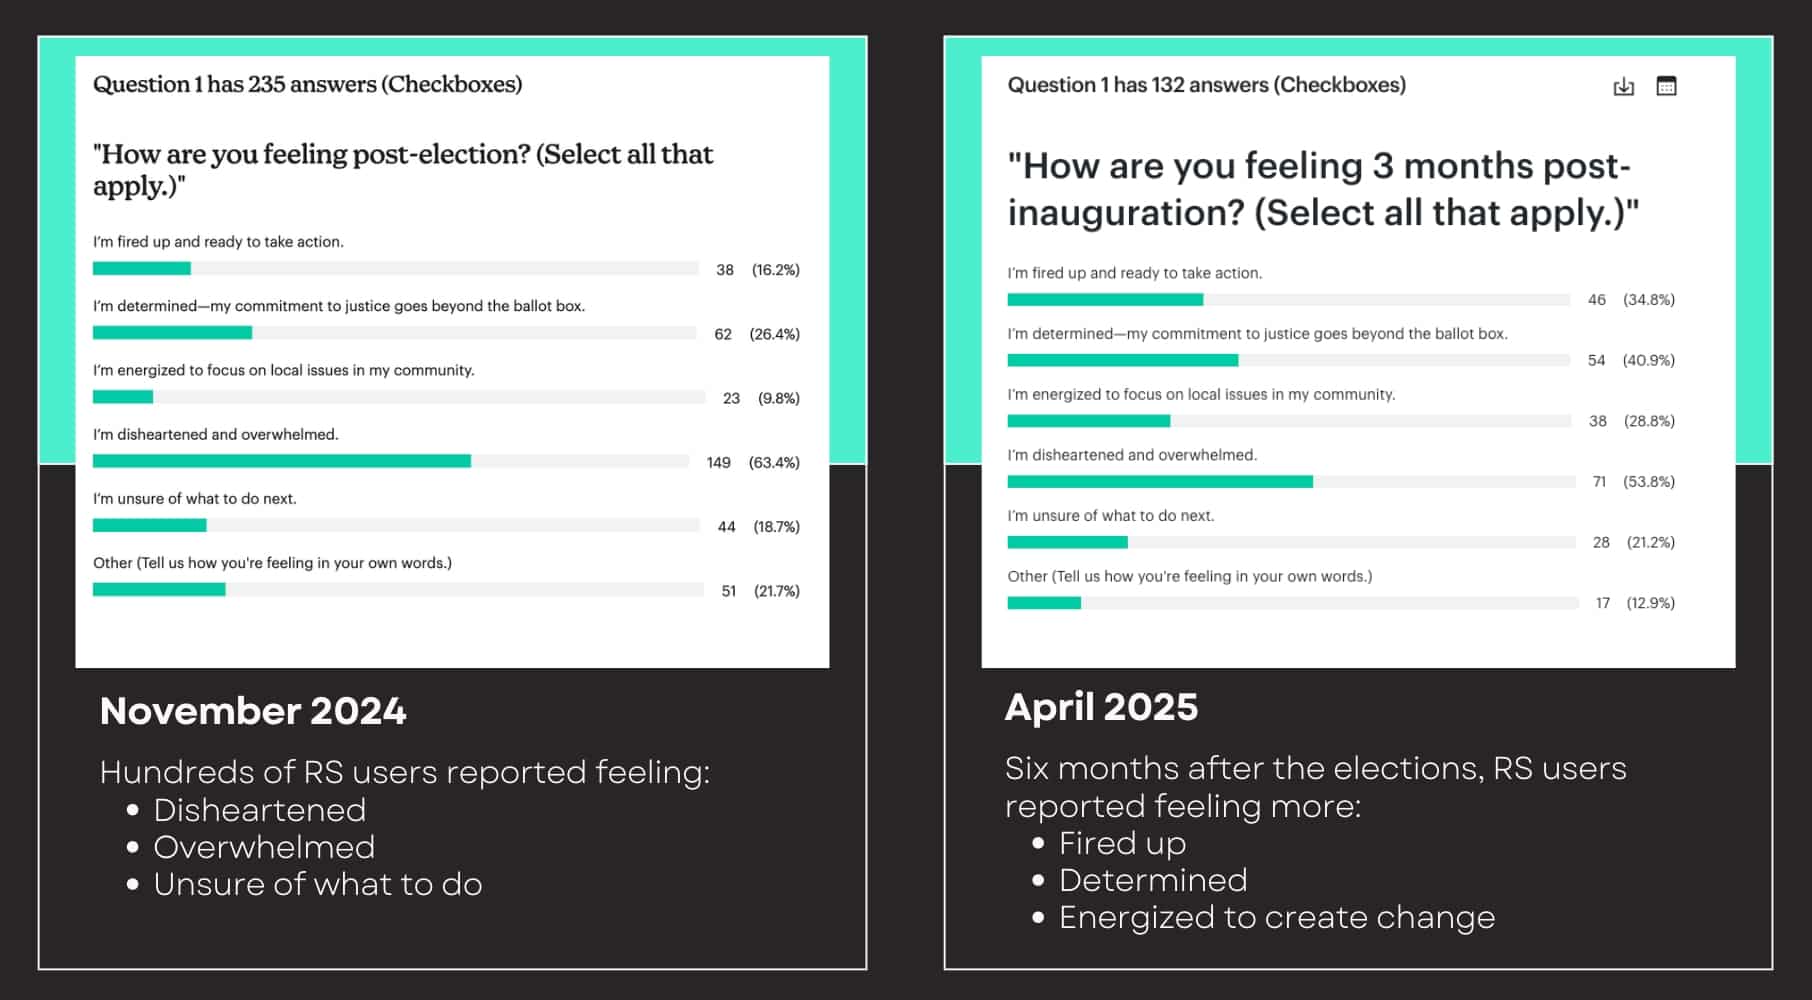Click '3 months post-inauguration' question title
1812x1000 pixels.
[x=1322, y=189]
